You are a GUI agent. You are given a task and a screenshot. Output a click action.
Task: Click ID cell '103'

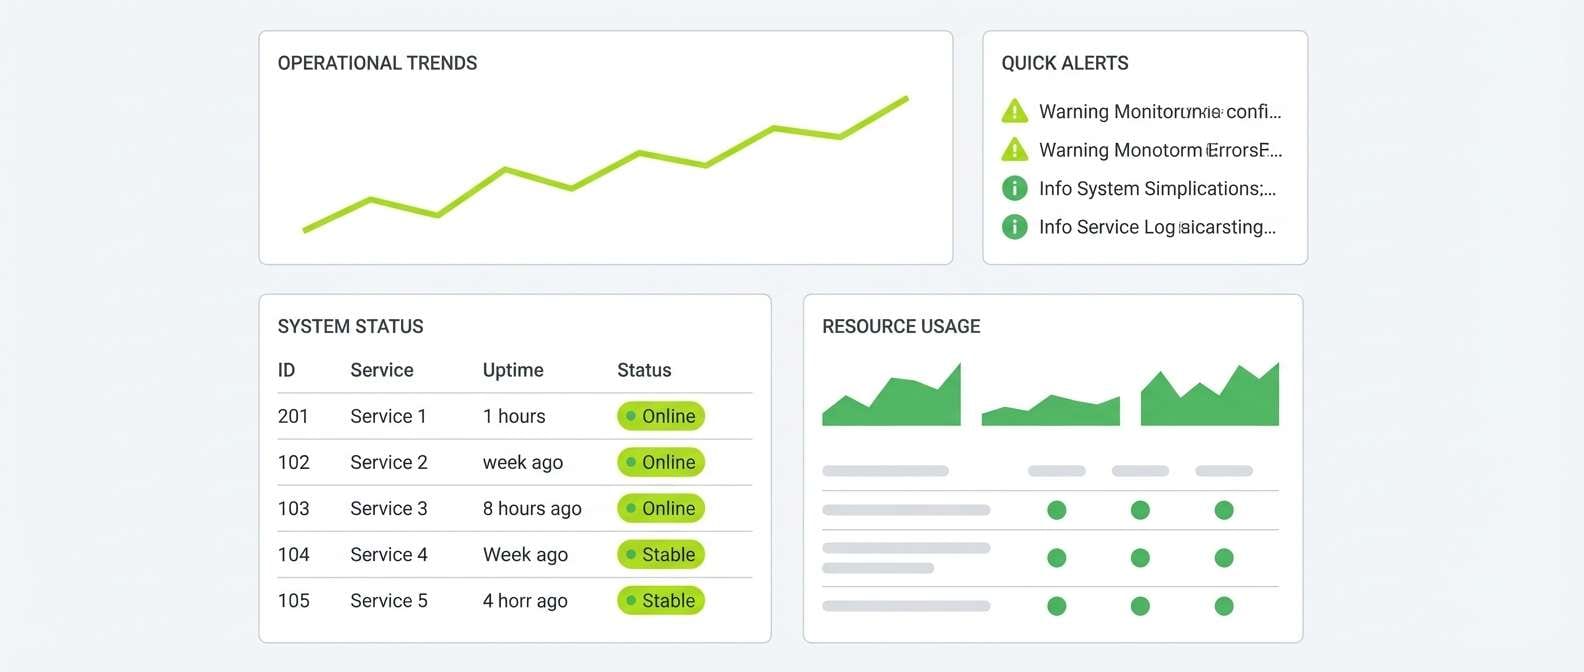point(293,508)
